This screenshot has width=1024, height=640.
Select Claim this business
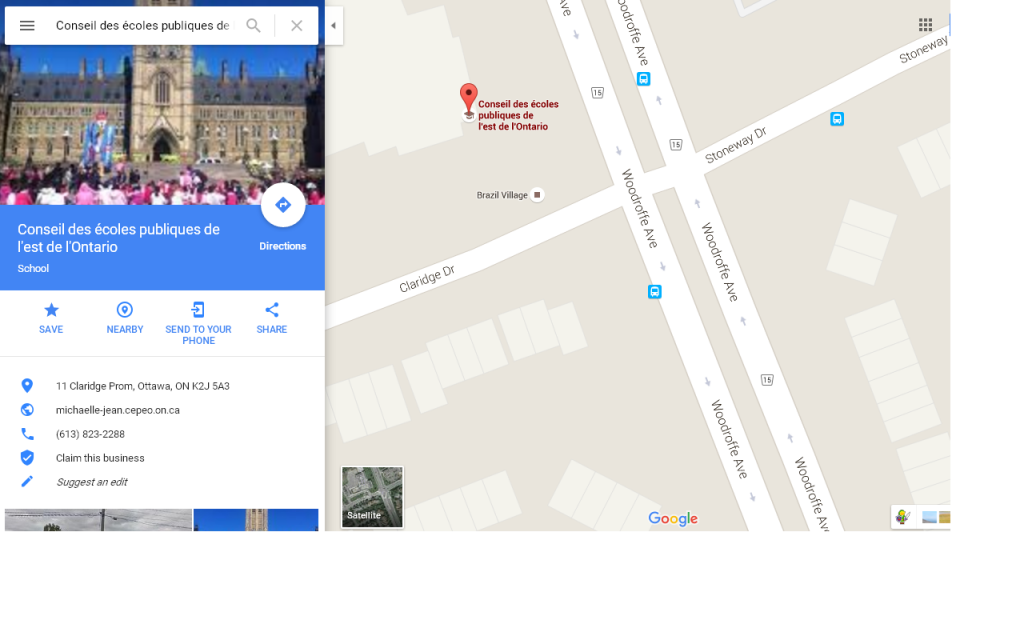pyautogui.click(x=100, y=458)
